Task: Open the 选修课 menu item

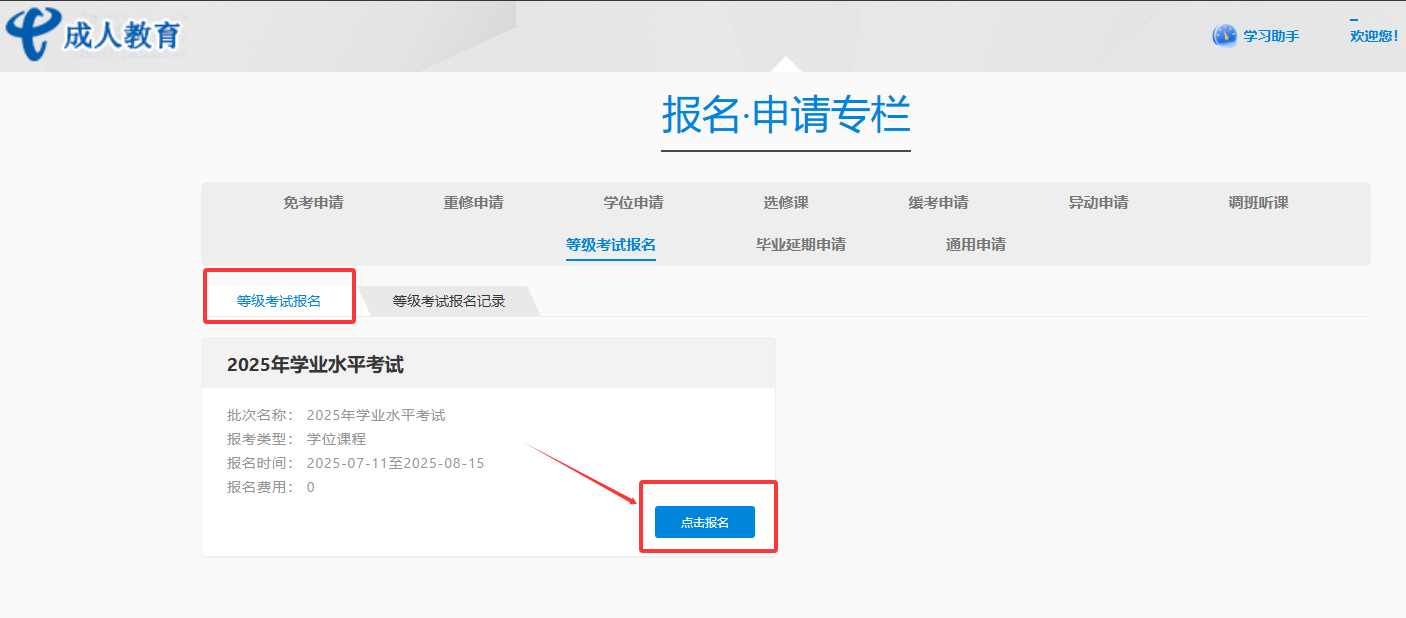Action: pyautogui.click(x=785, y=203)
